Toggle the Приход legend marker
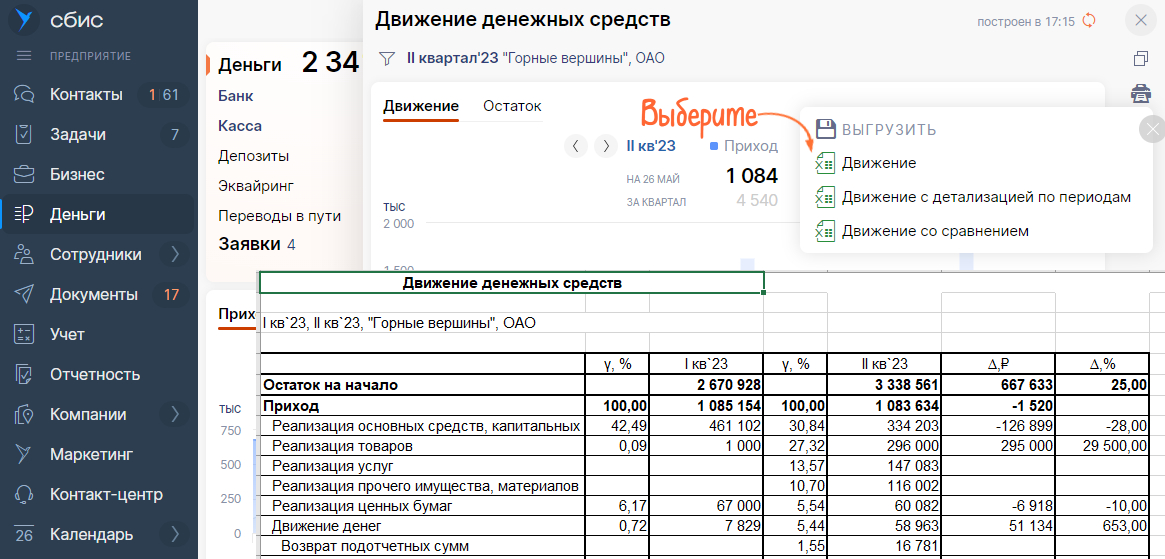Image resolution: width=1165 pixels, height=559 pixels. click(714, 146)
